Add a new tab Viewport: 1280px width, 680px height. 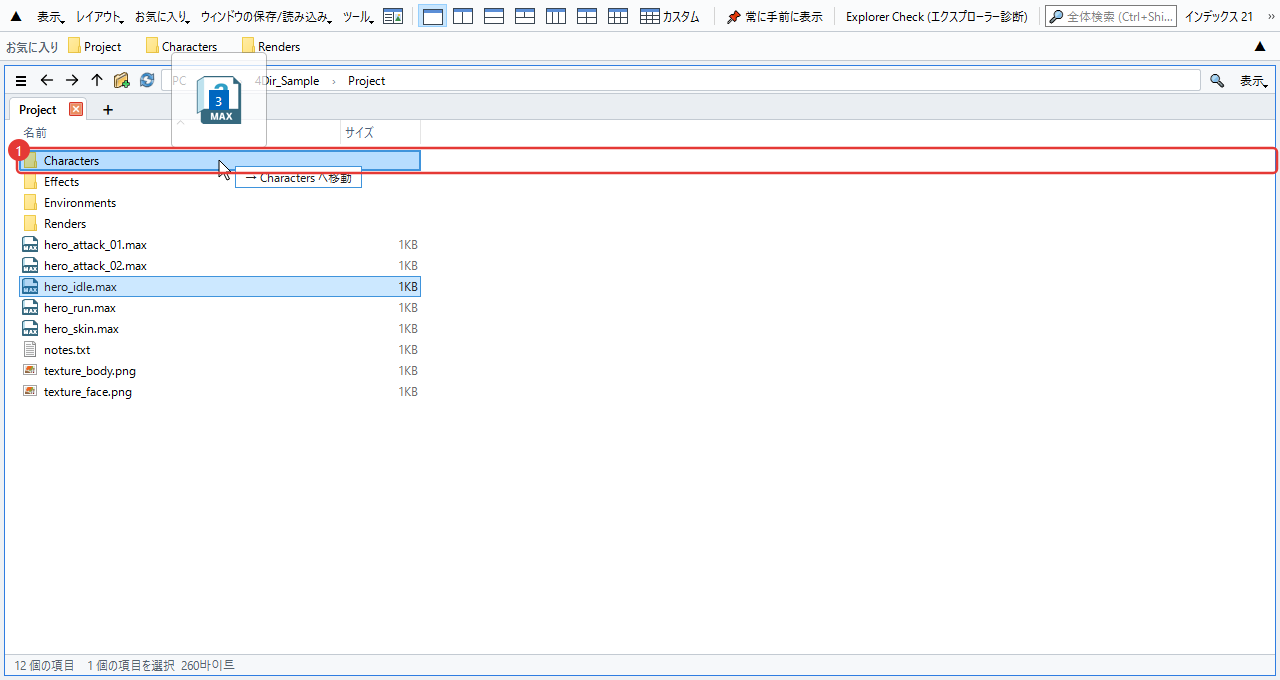[108, 110]
